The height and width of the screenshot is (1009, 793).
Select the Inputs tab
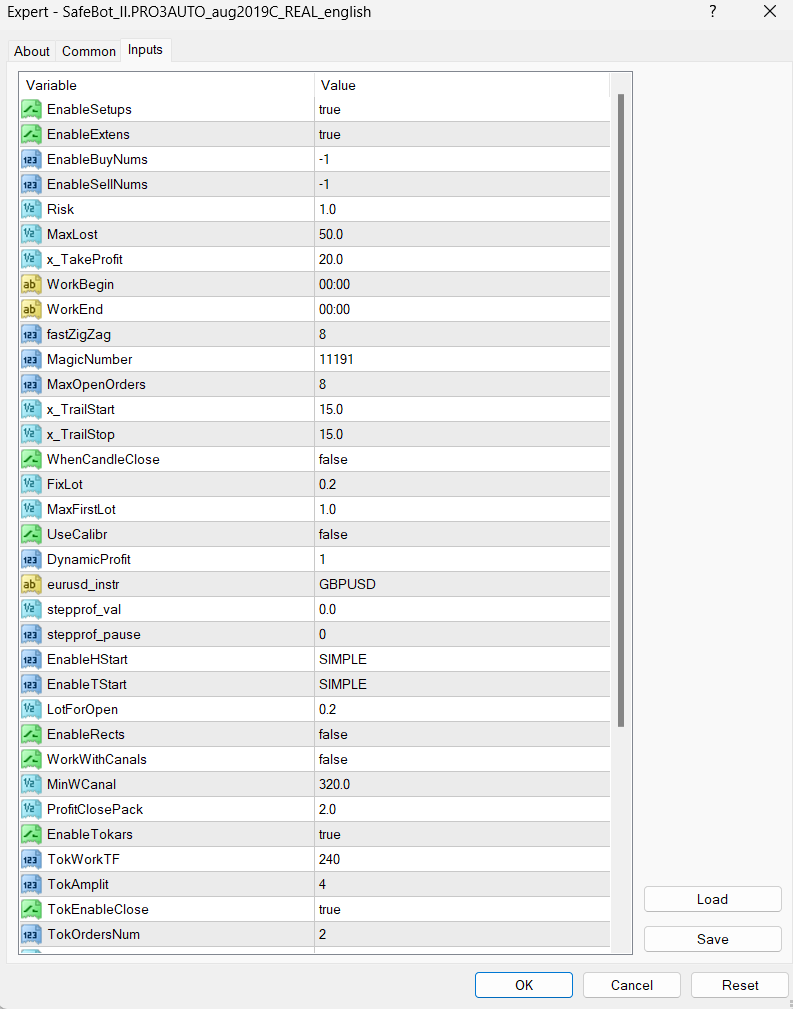pos(145,50)
